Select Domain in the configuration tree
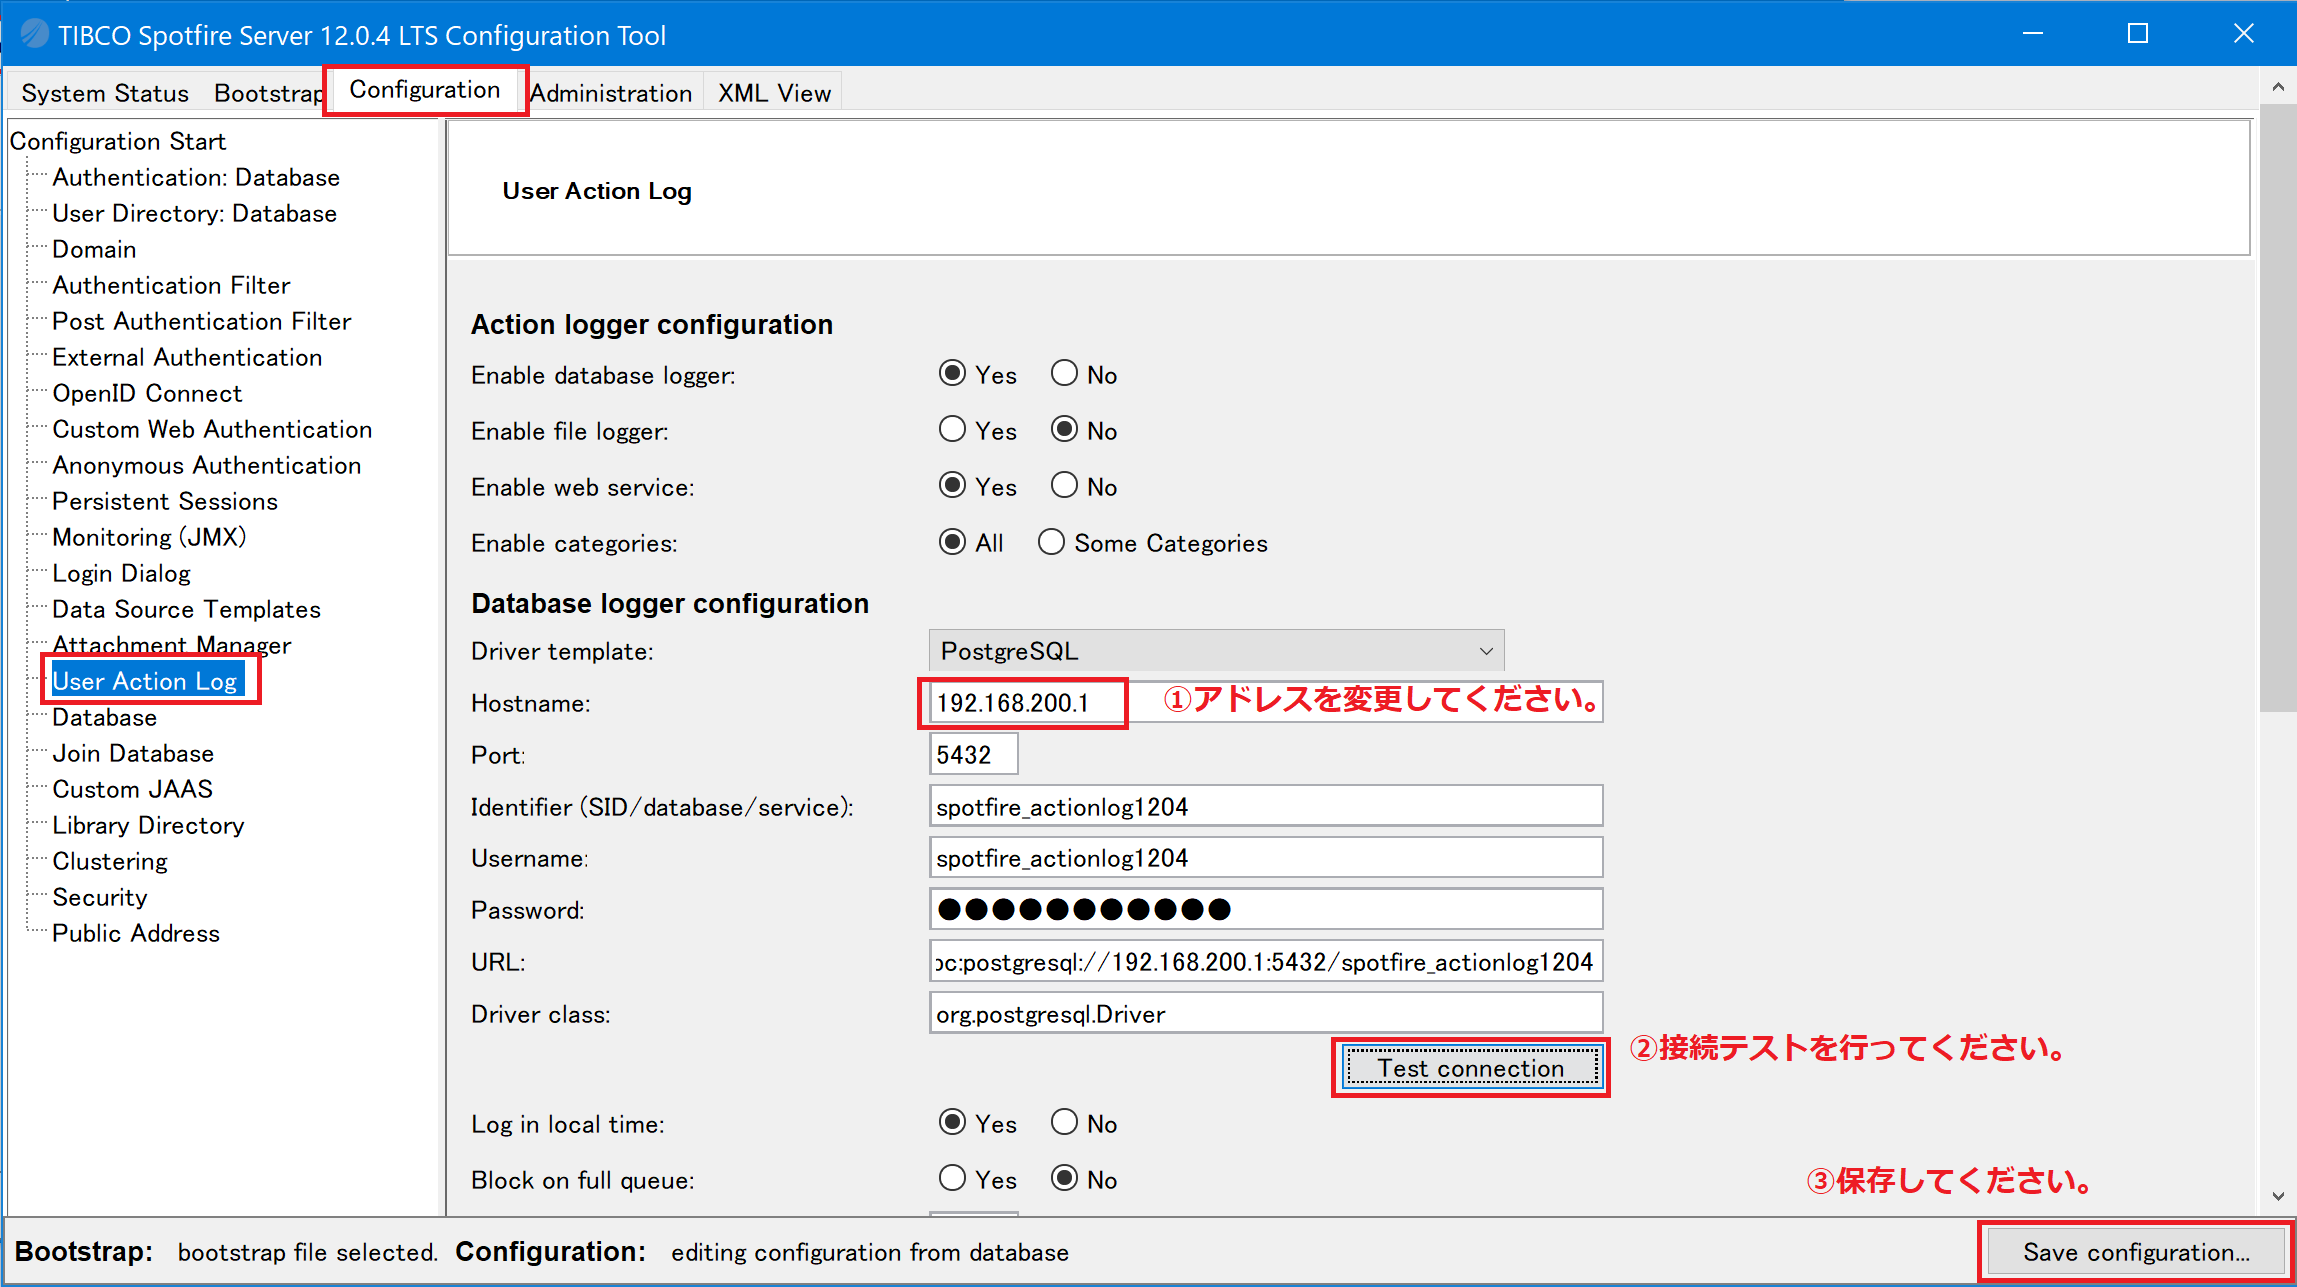The width and height of the screenshot is (2297, 1287). pyautogui.click(x=94, y=249)
